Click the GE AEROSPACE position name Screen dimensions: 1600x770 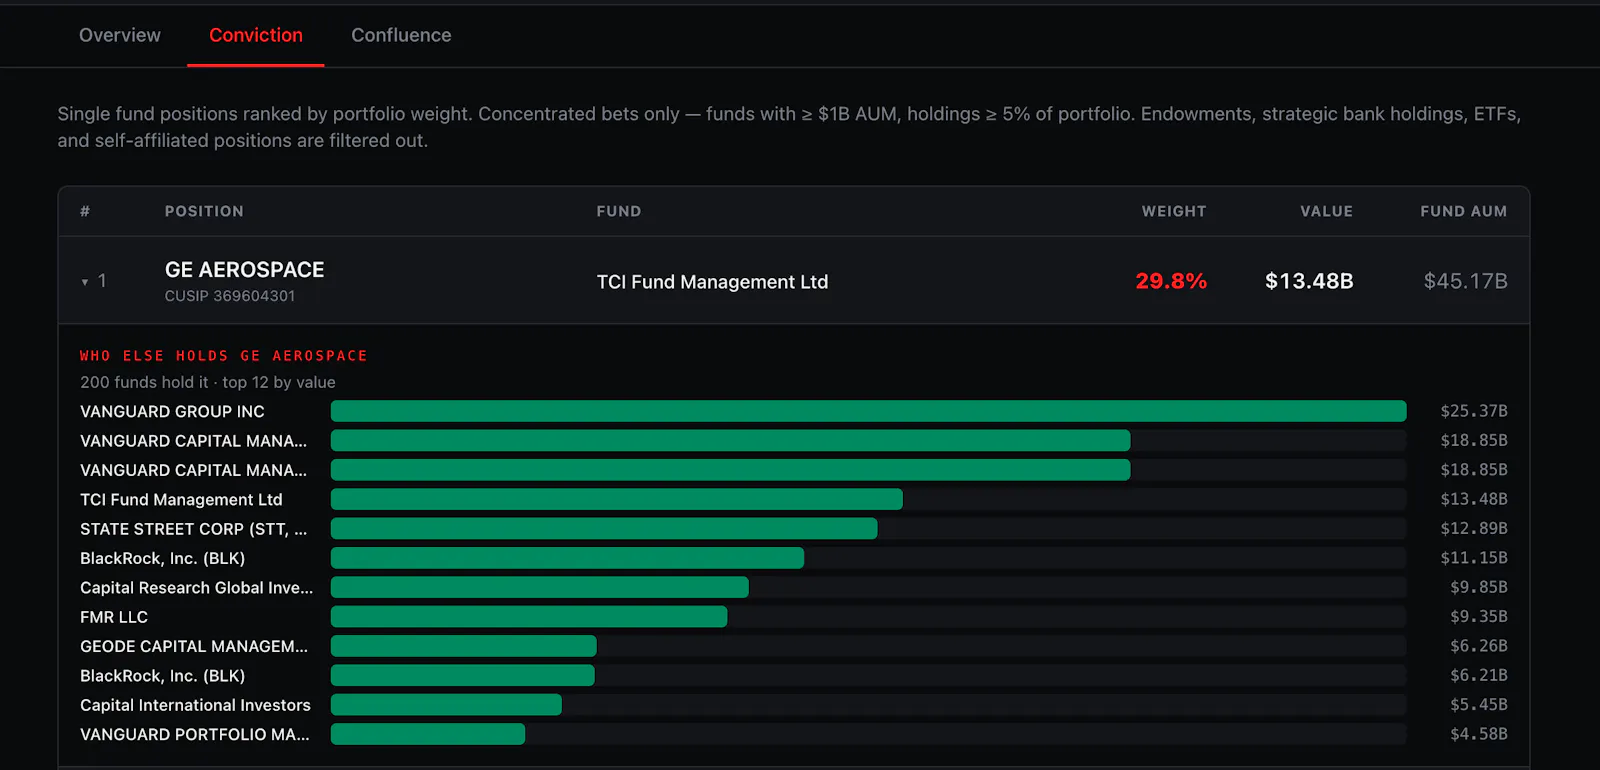244,270
